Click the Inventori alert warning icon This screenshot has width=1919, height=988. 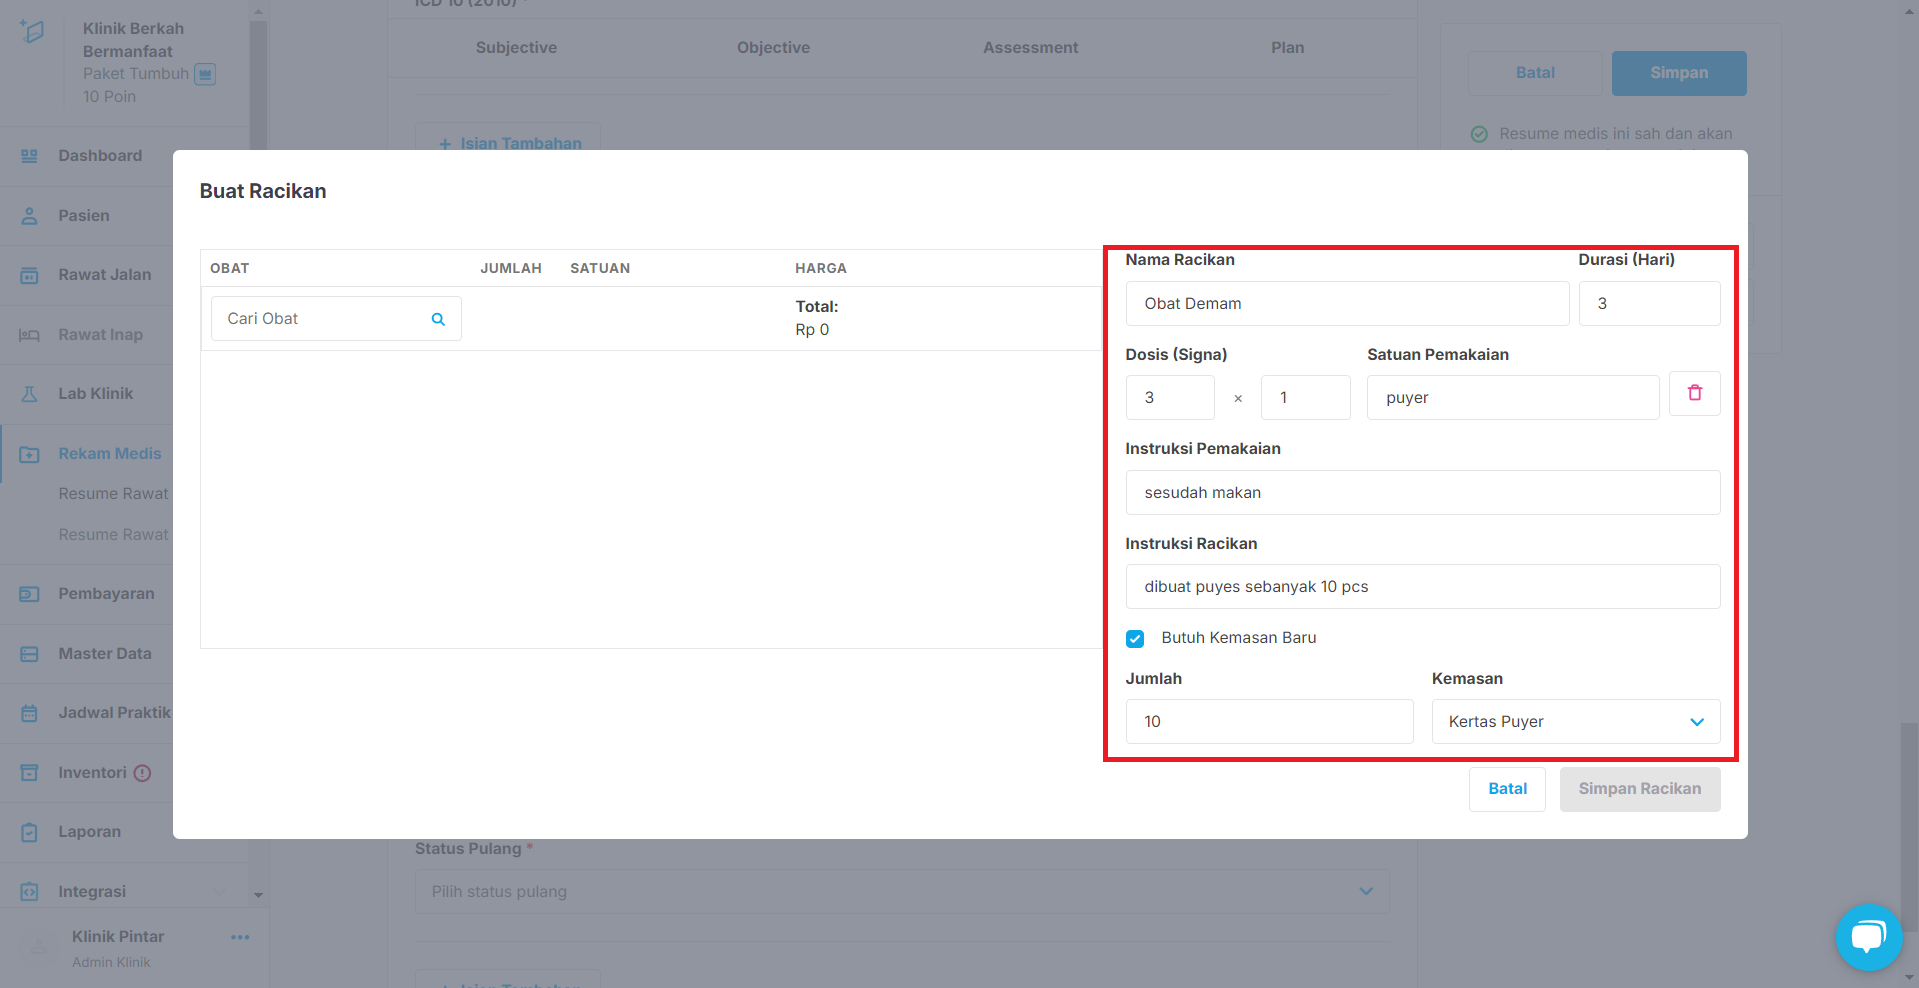(x=142, y=773)
